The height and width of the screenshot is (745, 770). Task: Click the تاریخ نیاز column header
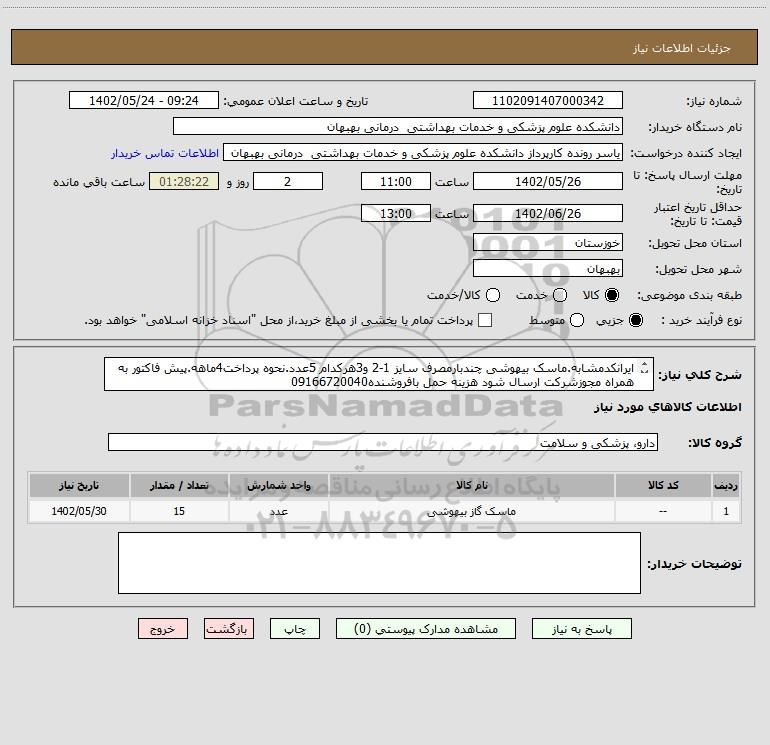(79, 485)
